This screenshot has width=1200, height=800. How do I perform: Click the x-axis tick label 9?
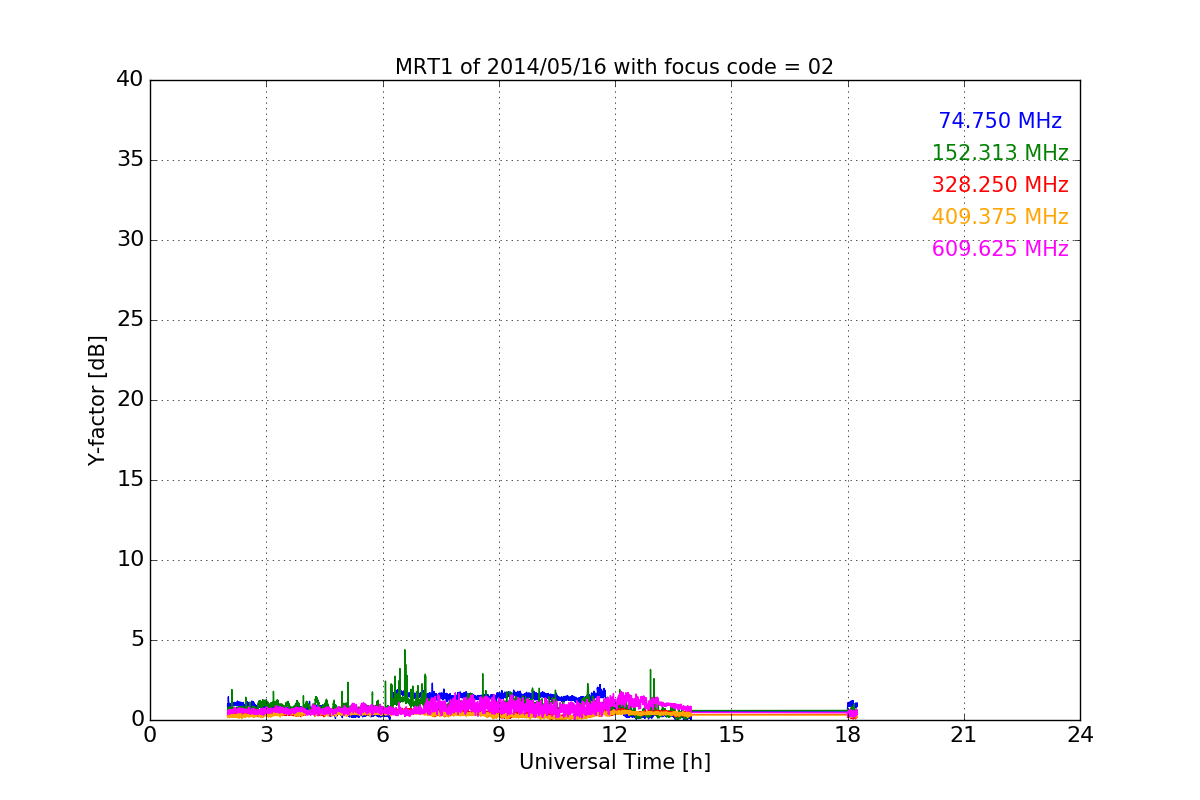click(499, 735)
